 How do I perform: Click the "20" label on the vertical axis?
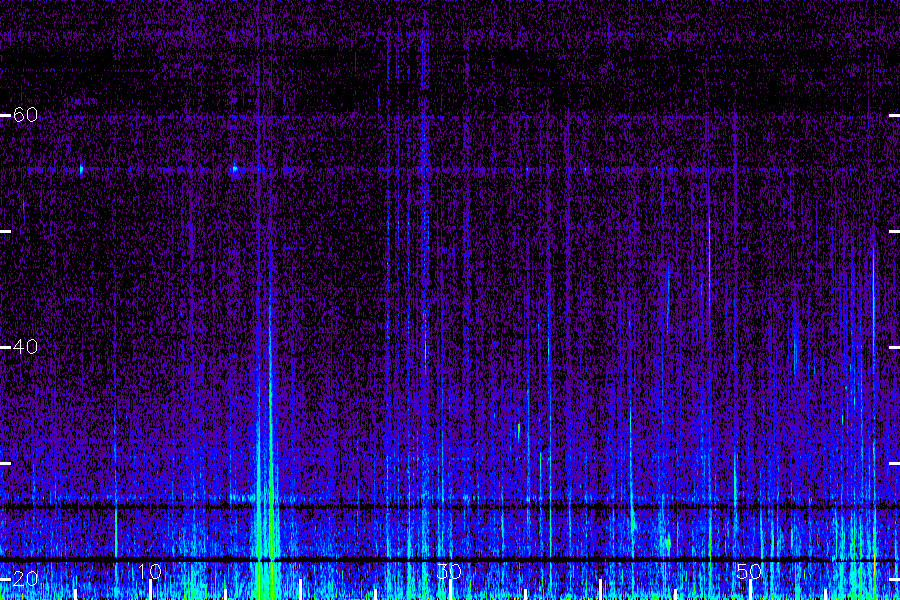[x=25, y=579]
